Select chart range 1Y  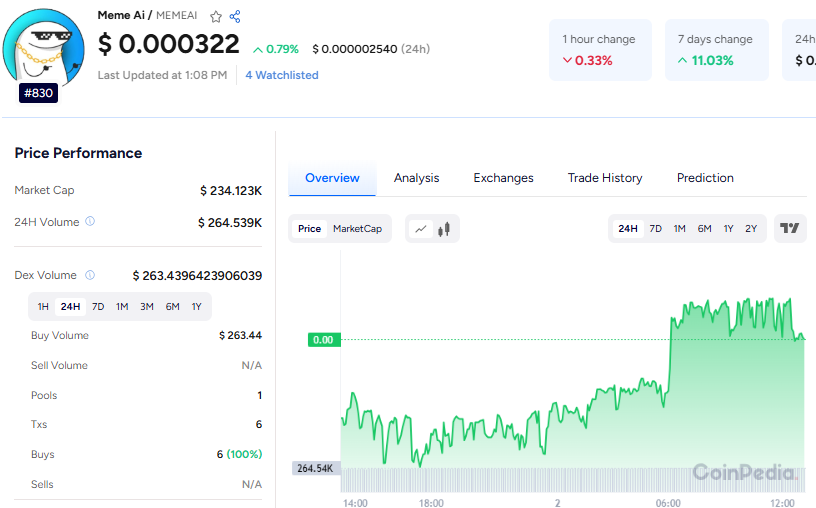pyautogui.click(x=728, y=228)
